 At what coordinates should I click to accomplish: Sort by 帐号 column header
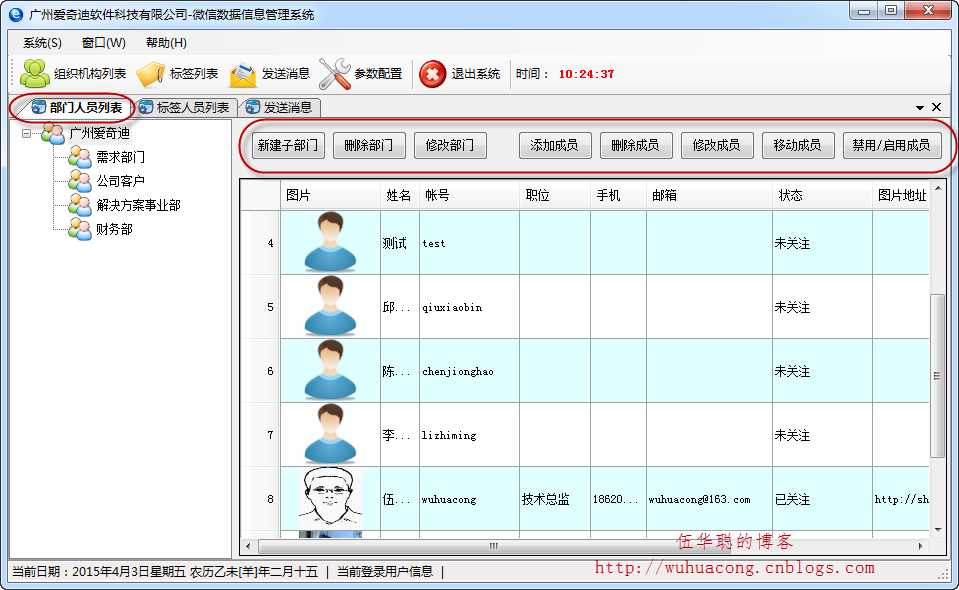point(469,196)
